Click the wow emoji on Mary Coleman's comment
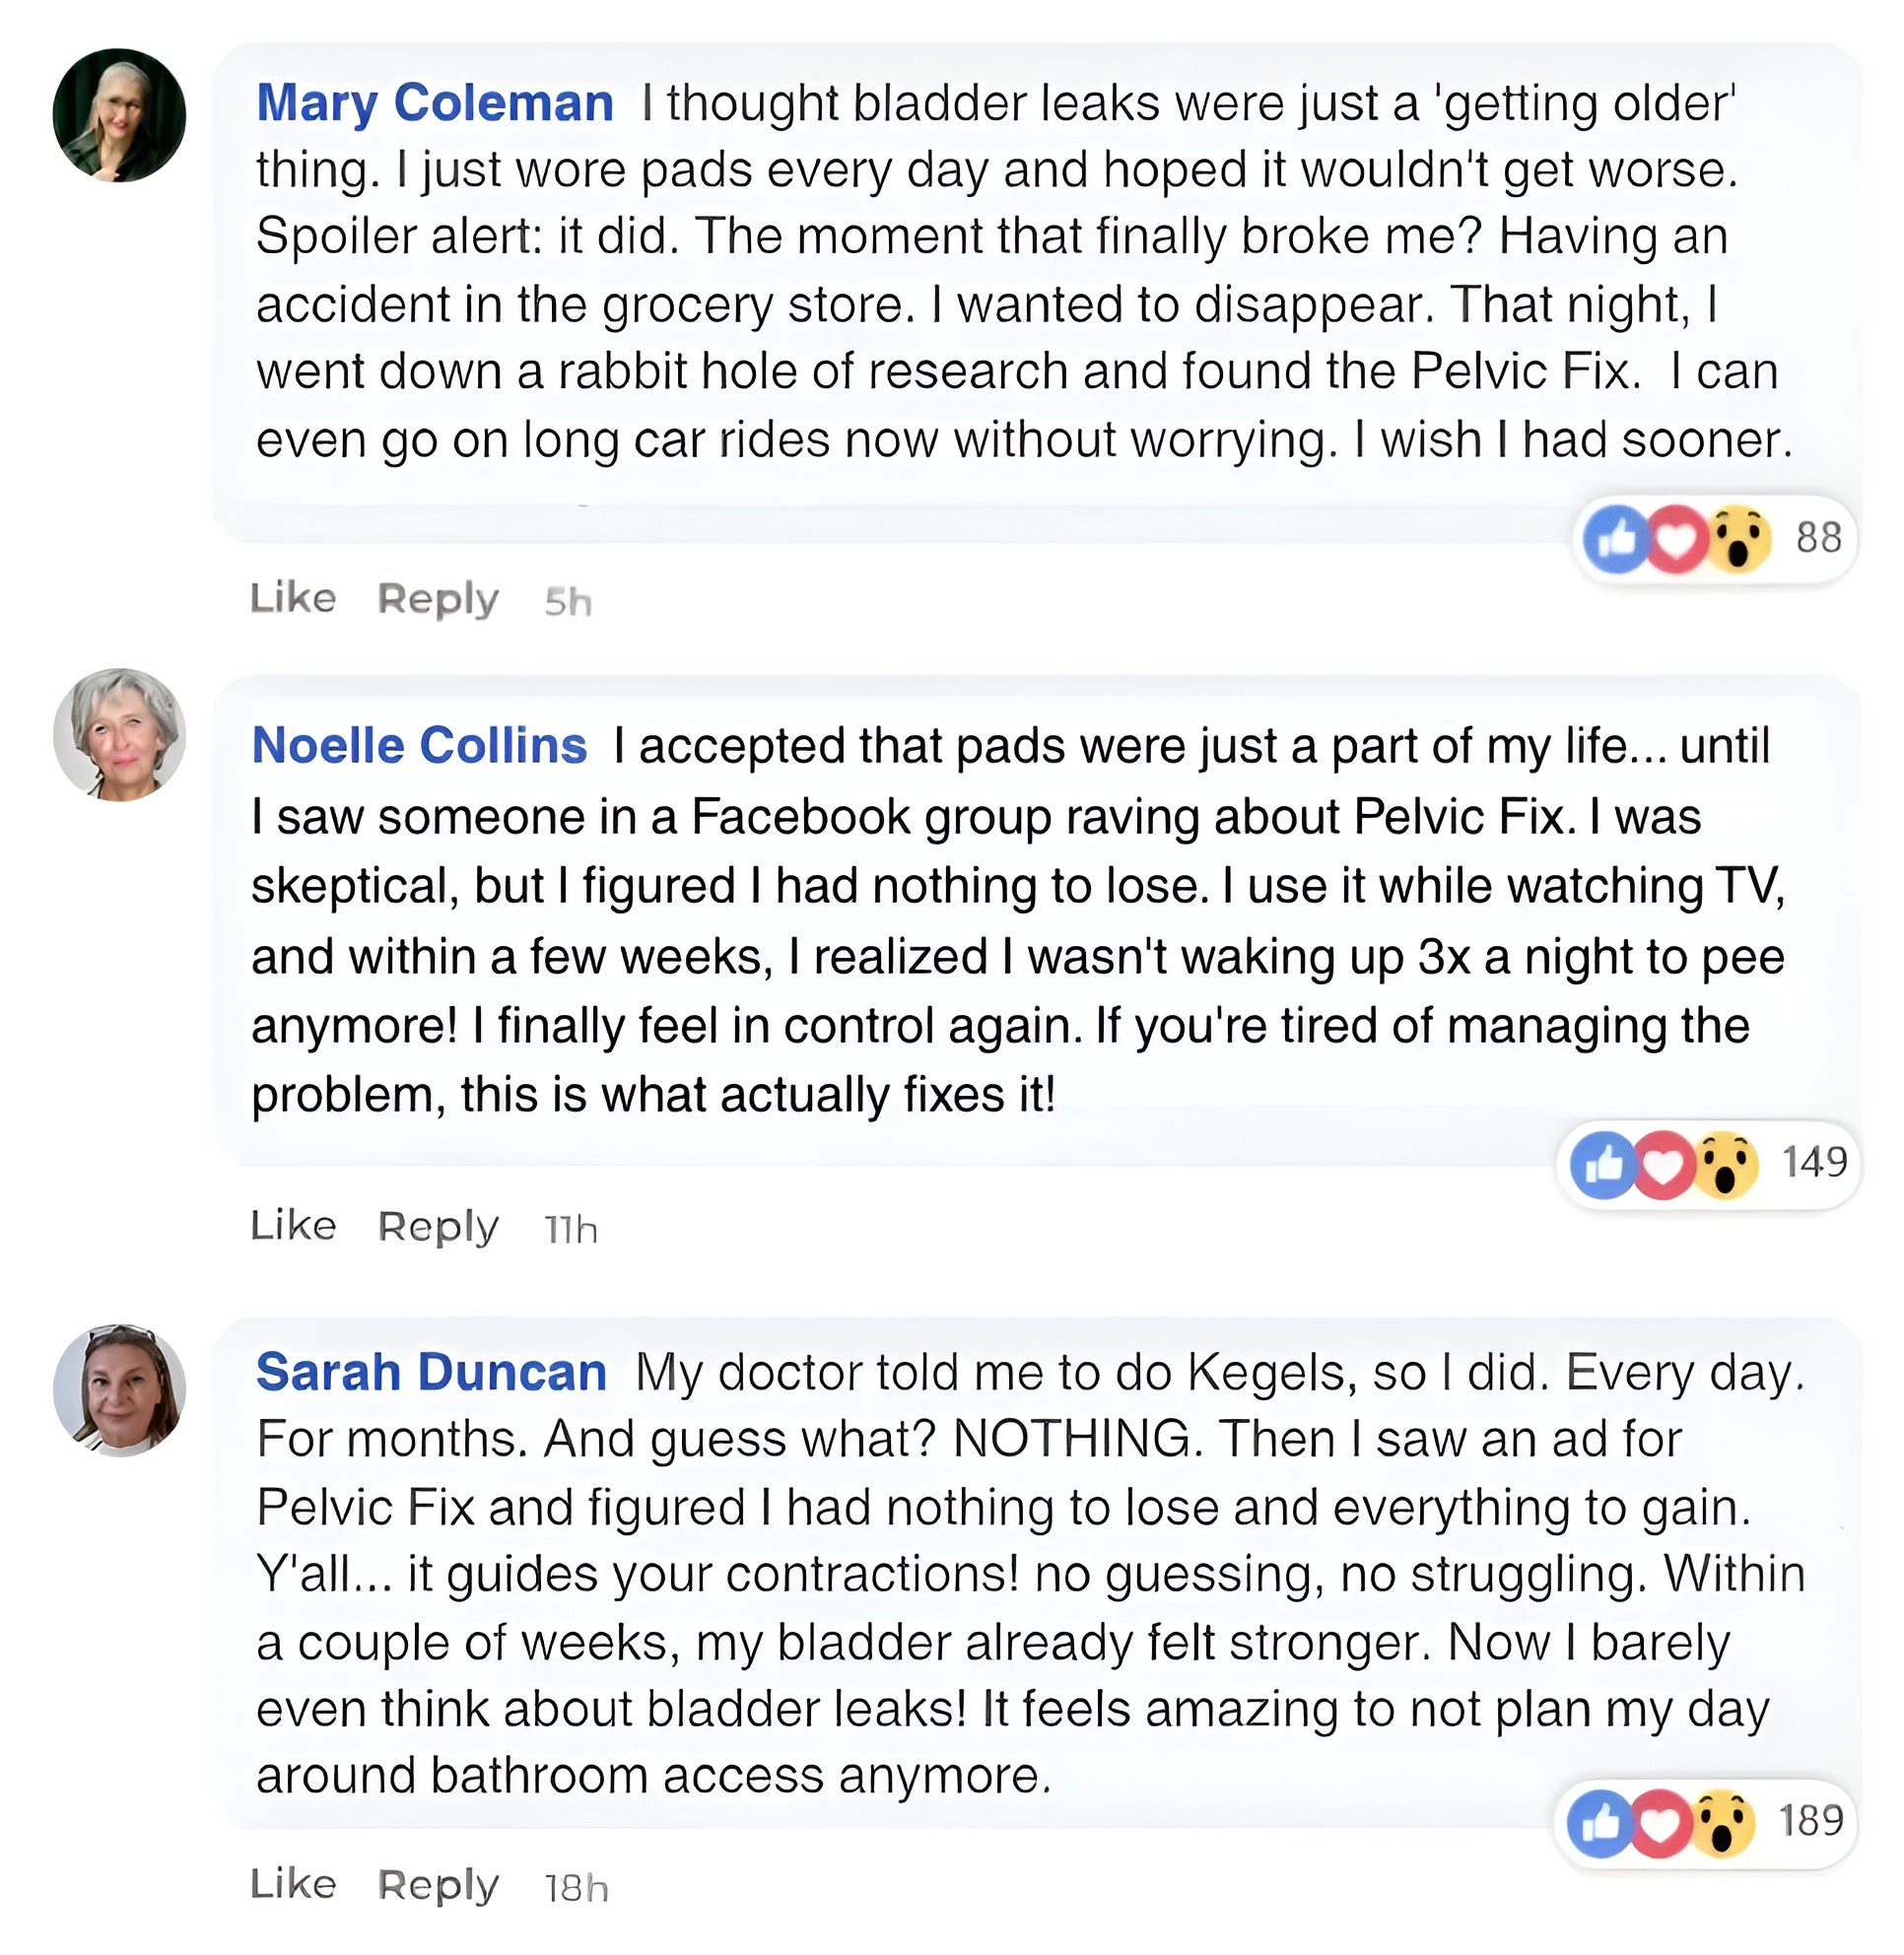This screenshot has height=1955, width=1904. click(1739, 539)
